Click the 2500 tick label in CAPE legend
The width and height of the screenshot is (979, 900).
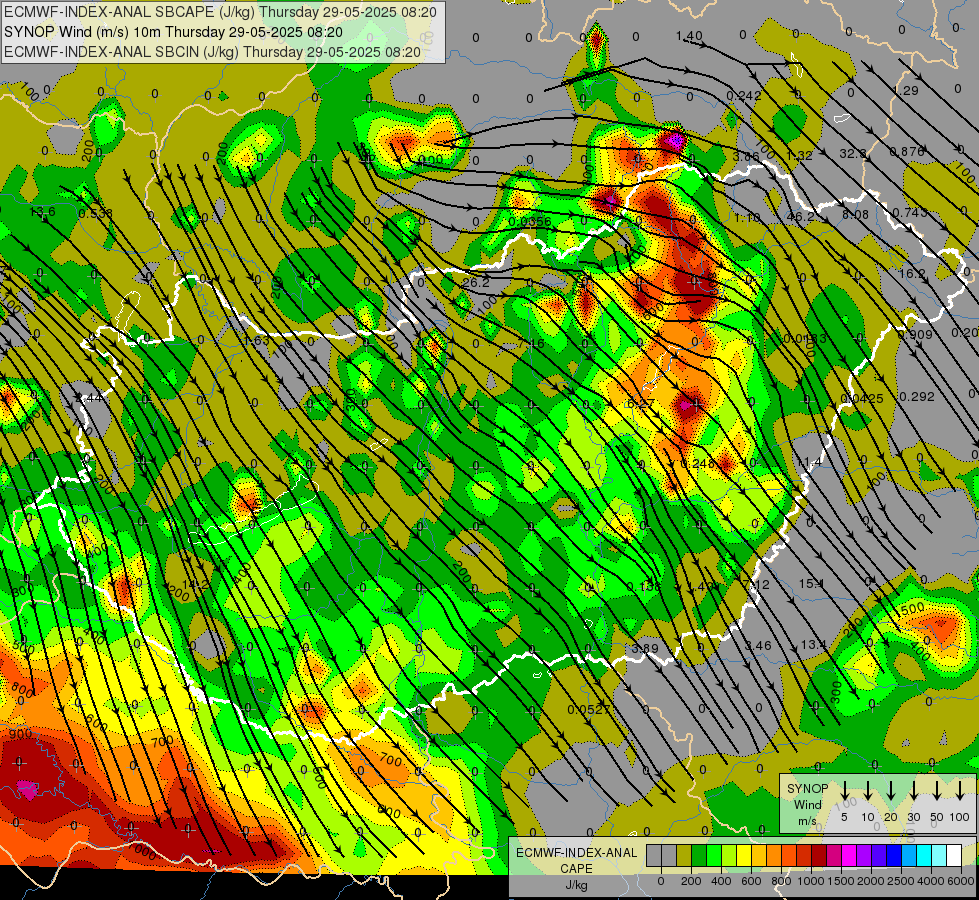900,881
